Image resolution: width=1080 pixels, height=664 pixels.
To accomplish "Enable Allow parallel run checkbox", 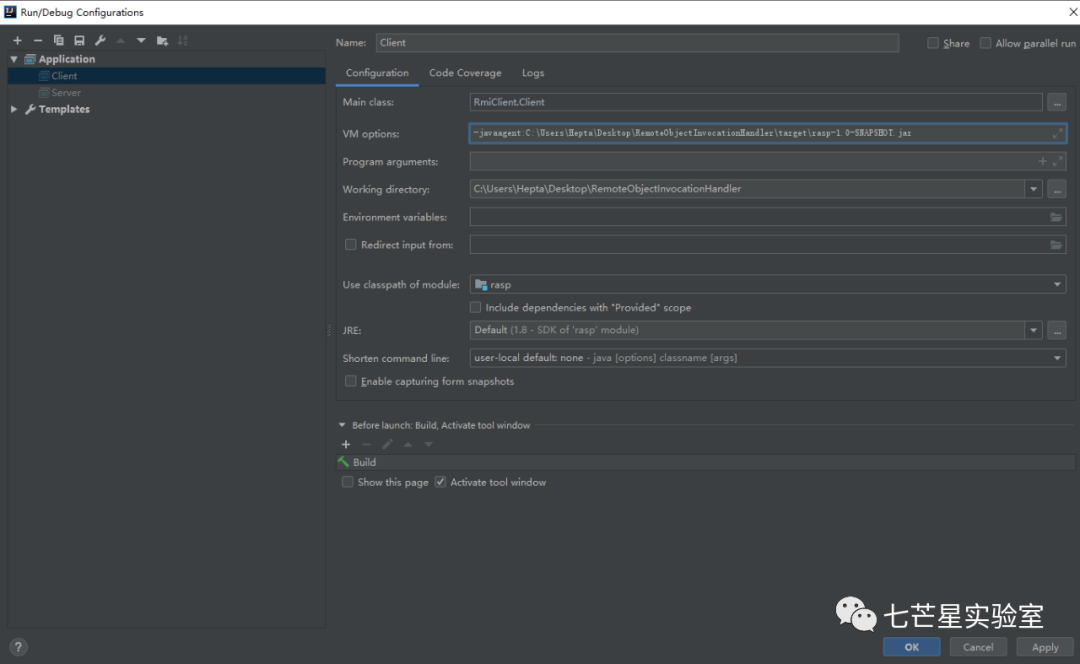I will [985, 43].
